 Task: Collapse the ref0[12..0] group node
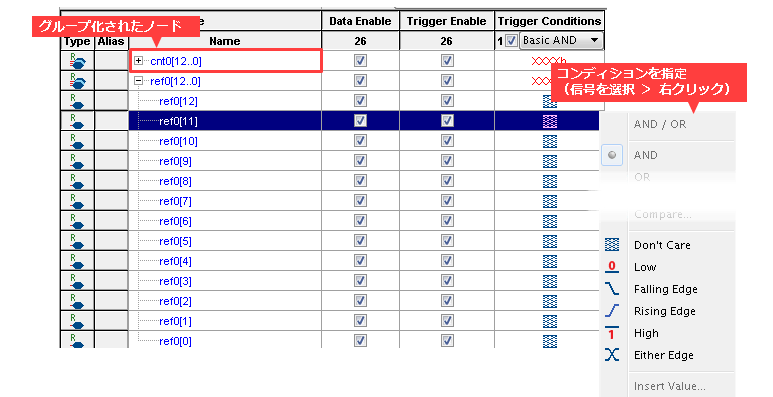(x=139, y=81)
